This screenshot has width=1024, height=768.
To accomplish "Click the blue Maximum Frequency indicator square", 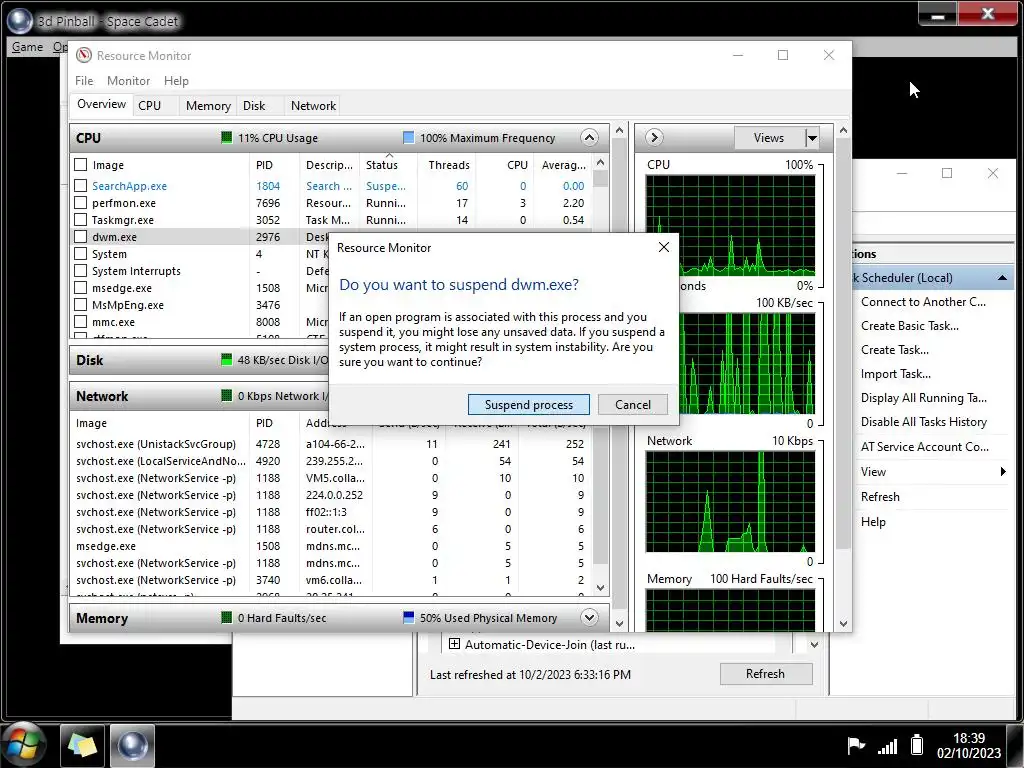I will coord(408,138).
